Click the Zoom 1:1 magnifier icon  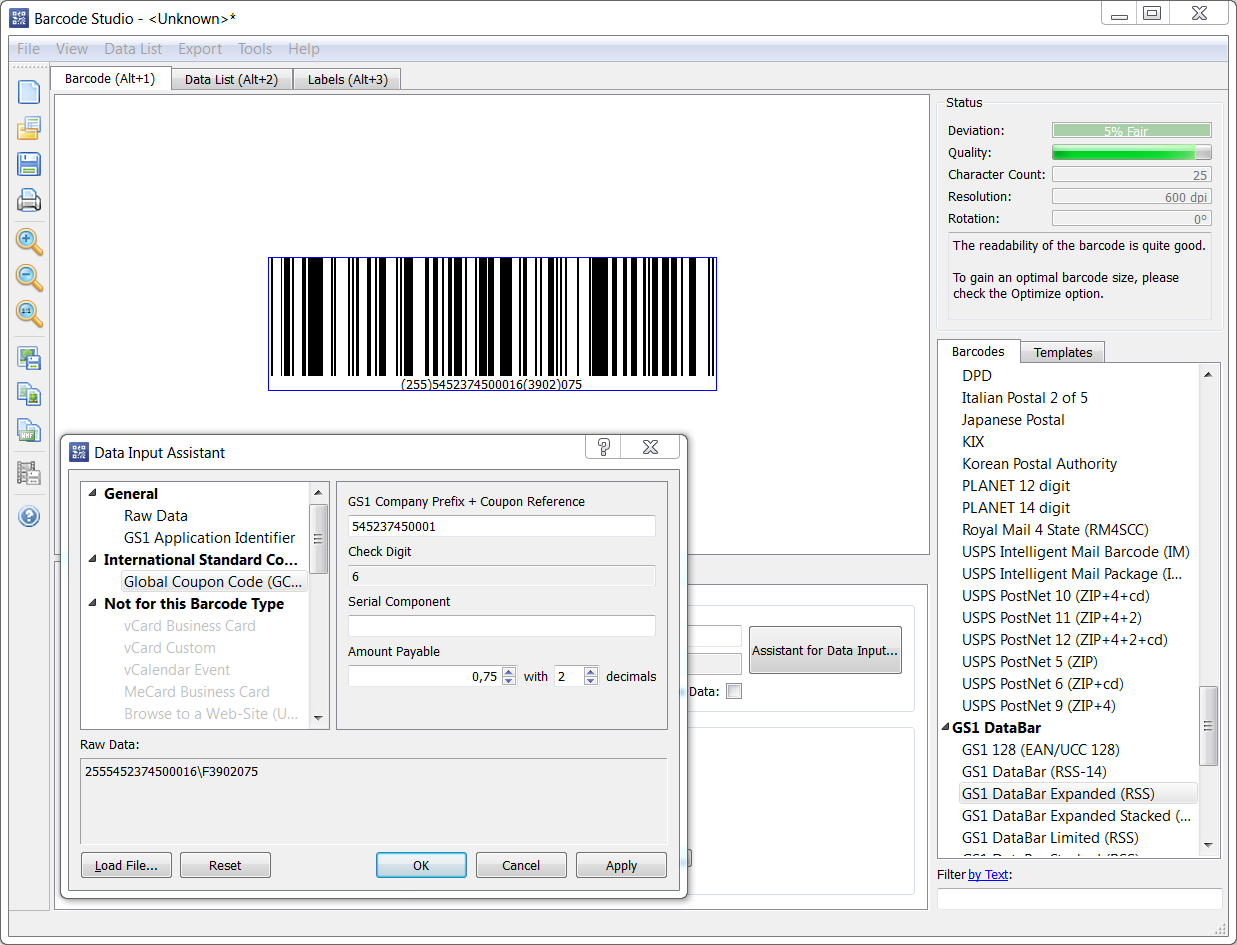[29, 313]
